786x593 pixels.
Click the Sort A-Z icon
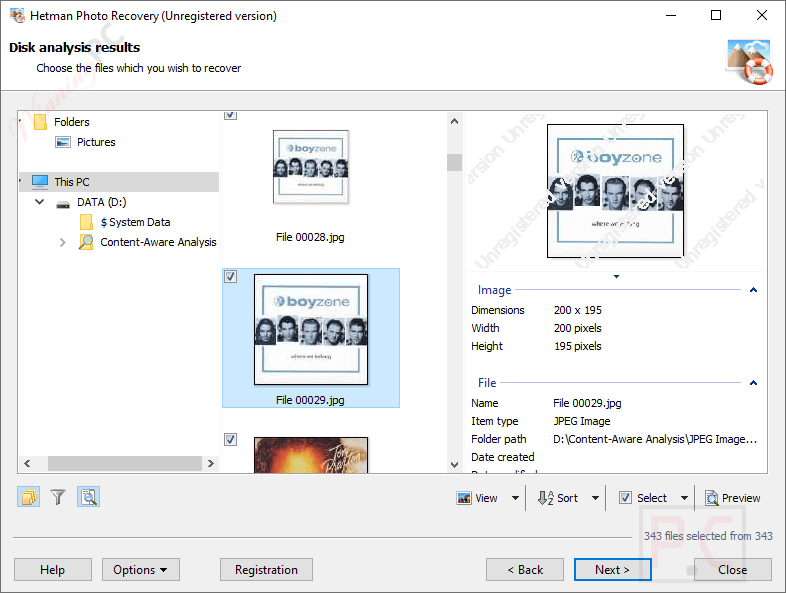(545, 498)
